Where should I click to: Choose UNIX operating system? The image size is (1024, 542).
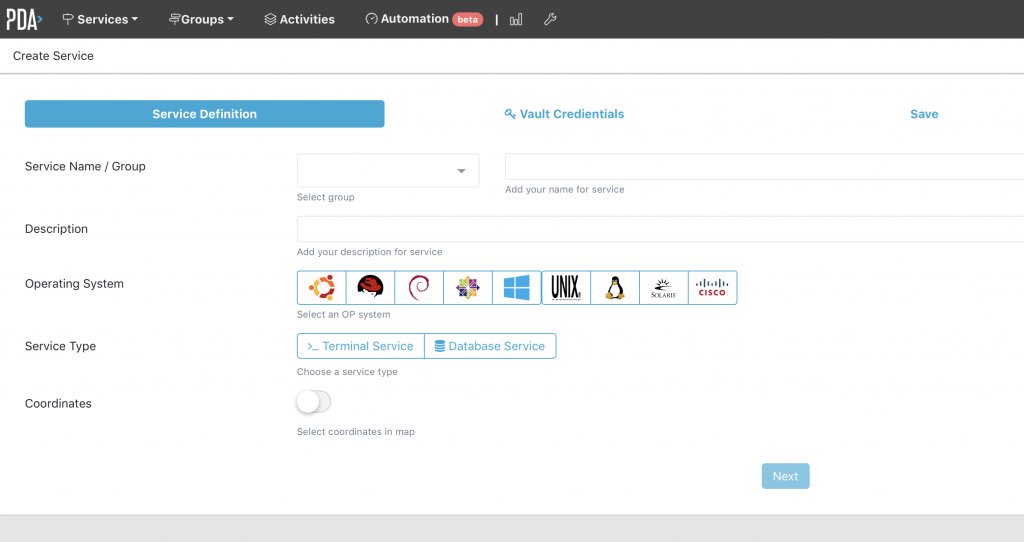tap(566, 287)
